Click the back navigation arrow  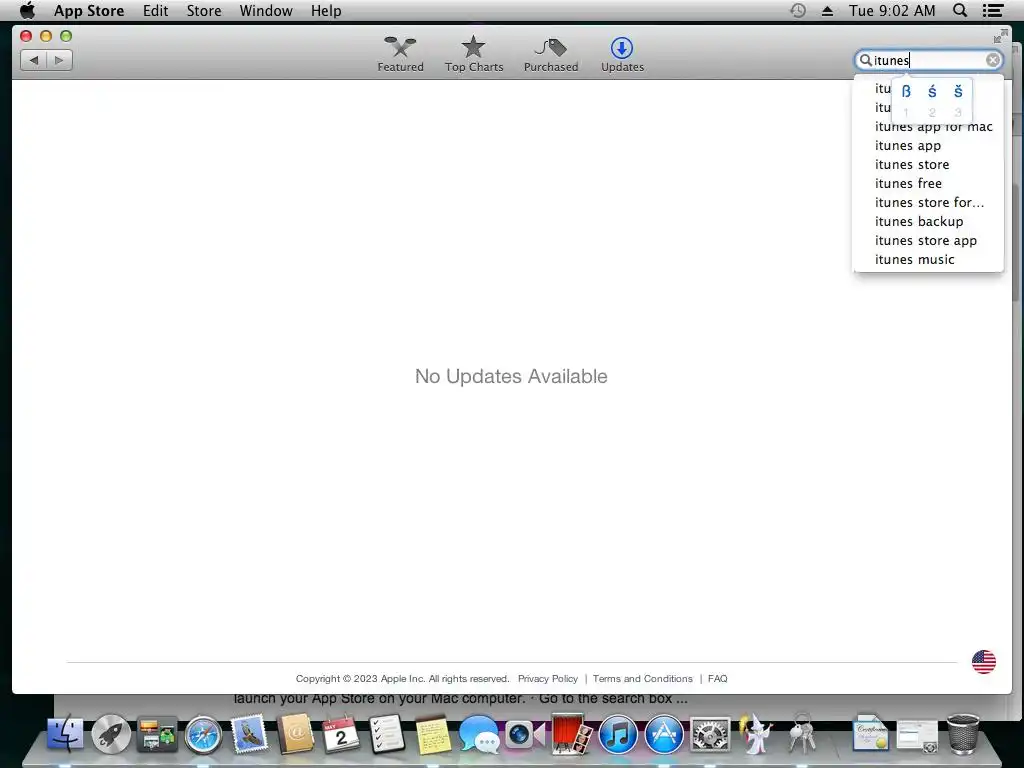34,60
